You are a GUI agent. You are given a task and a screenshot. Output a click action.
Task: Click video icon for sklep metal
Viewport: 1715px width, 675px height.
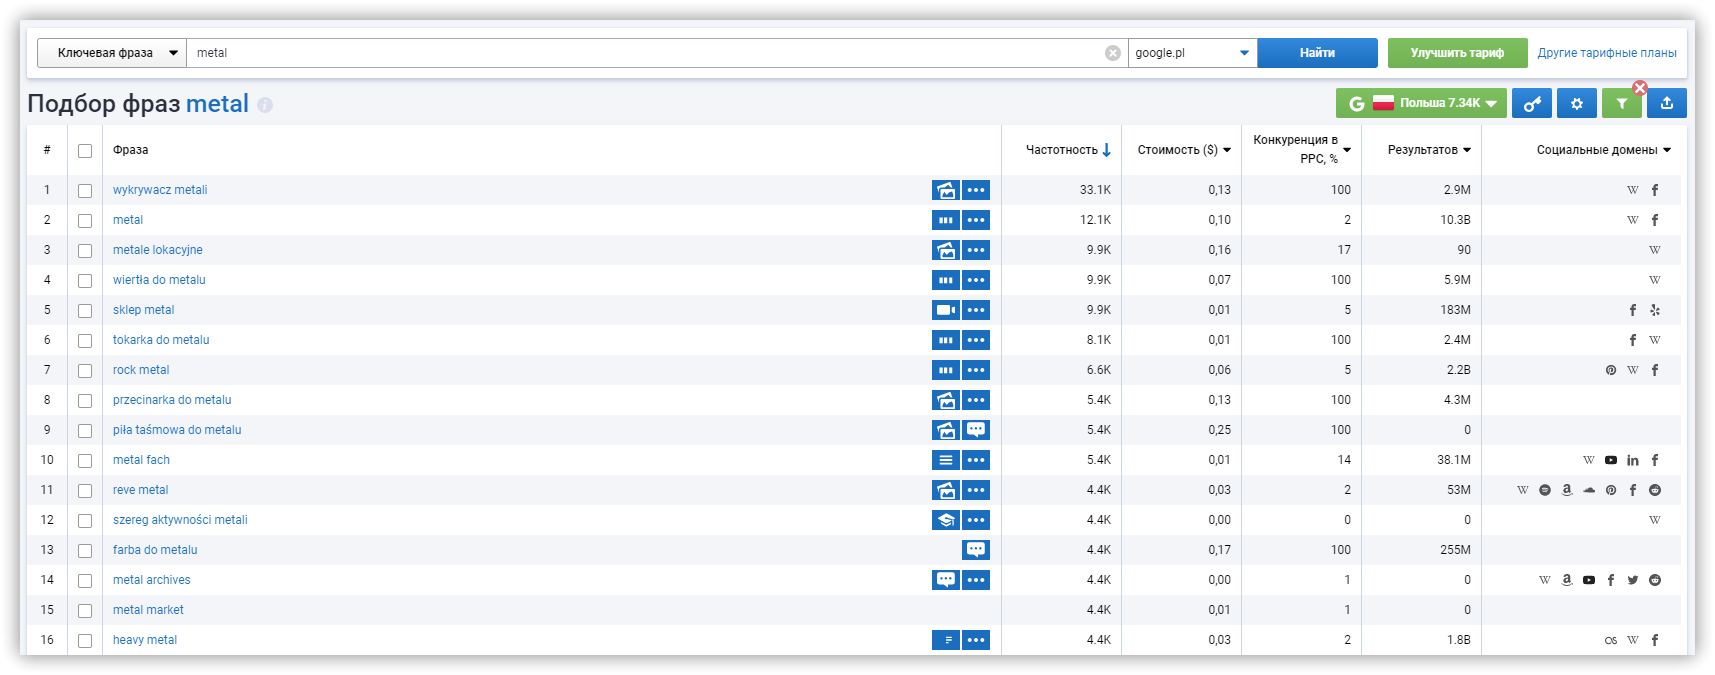[946, 310]
